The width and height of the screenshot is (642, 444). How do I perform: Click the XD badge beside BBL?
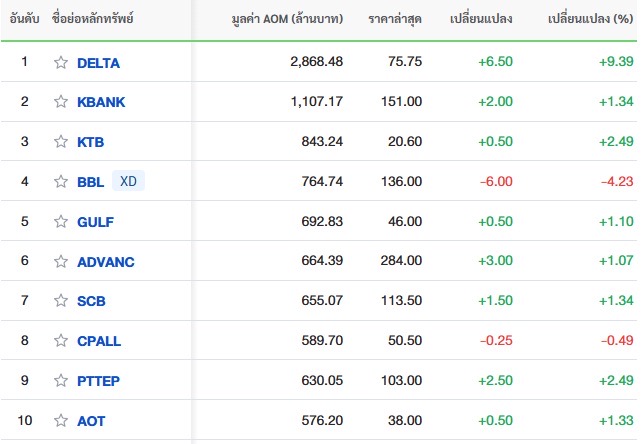128,181
